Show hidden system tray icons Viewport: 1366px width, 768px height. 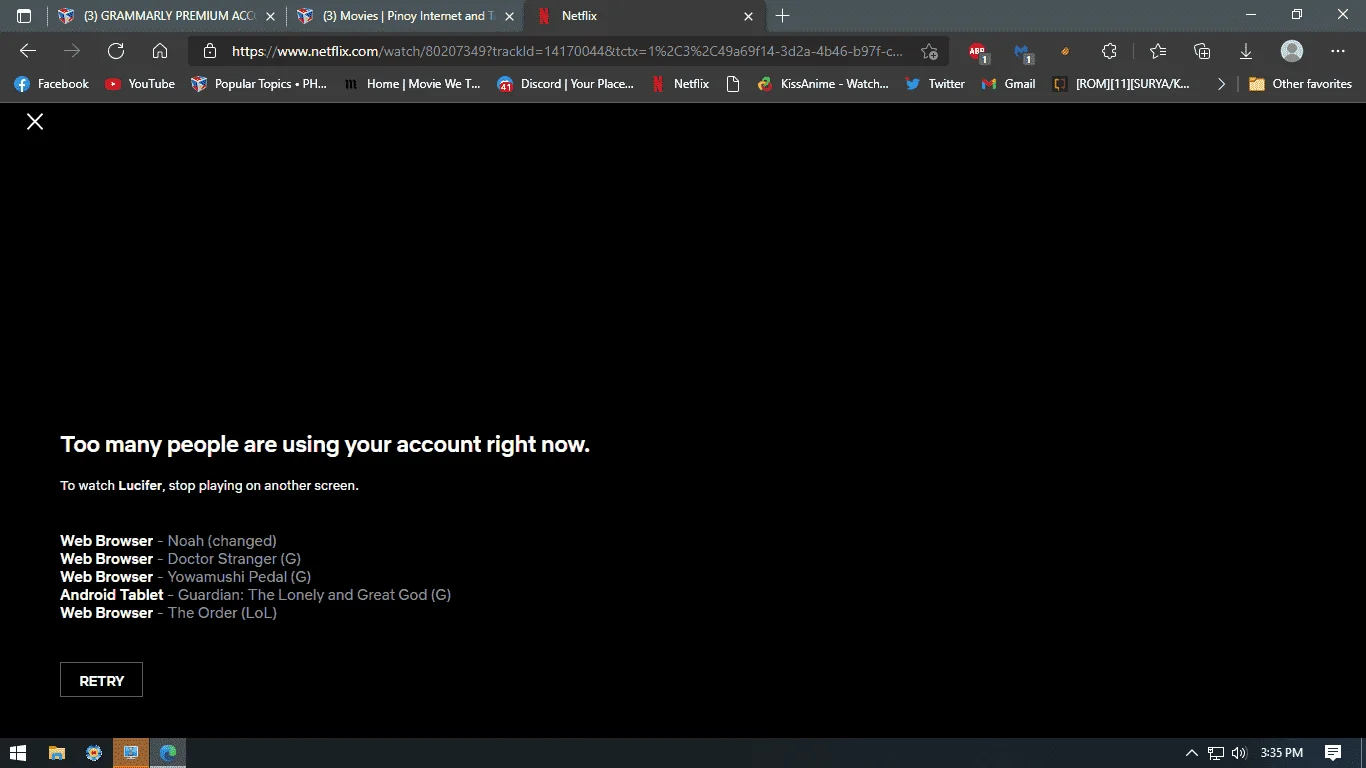pos(1191,753)
